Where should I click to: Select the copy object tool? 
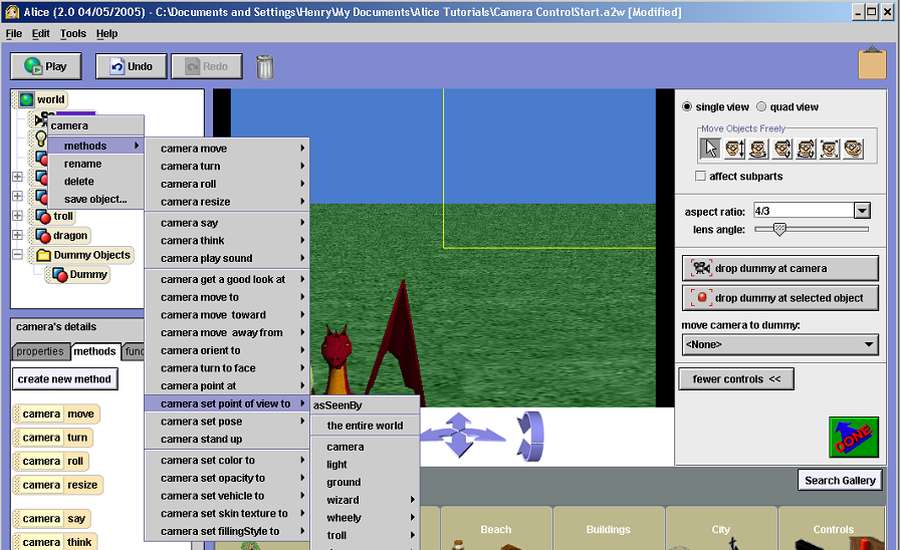[853, 149]
